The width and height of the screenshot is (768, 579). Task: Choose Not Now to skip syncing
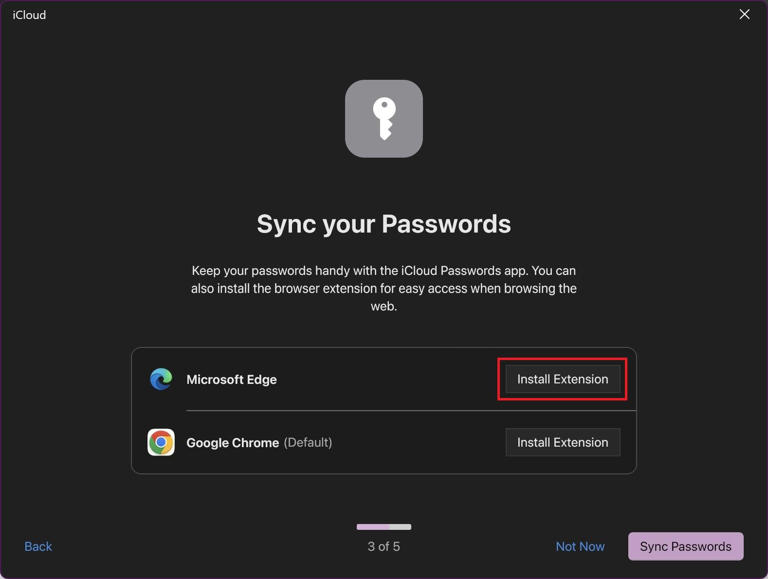click(580, 546)
